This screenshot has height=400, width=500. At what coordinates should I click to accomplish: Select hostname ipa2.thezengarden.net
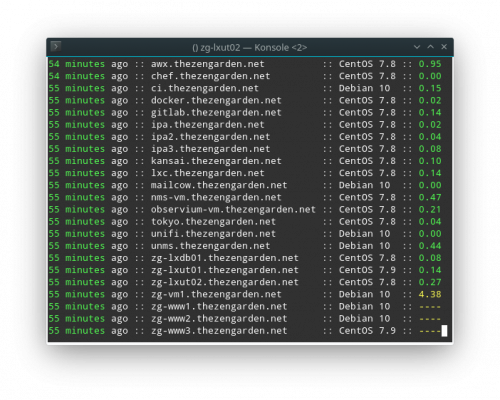pos(210,137)
